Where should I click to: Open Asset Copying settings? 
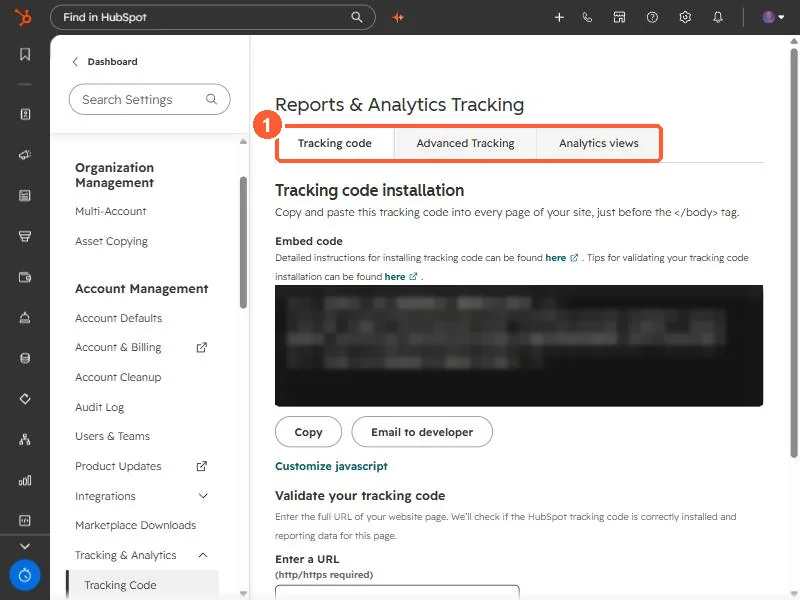click(x=111, y=241)
